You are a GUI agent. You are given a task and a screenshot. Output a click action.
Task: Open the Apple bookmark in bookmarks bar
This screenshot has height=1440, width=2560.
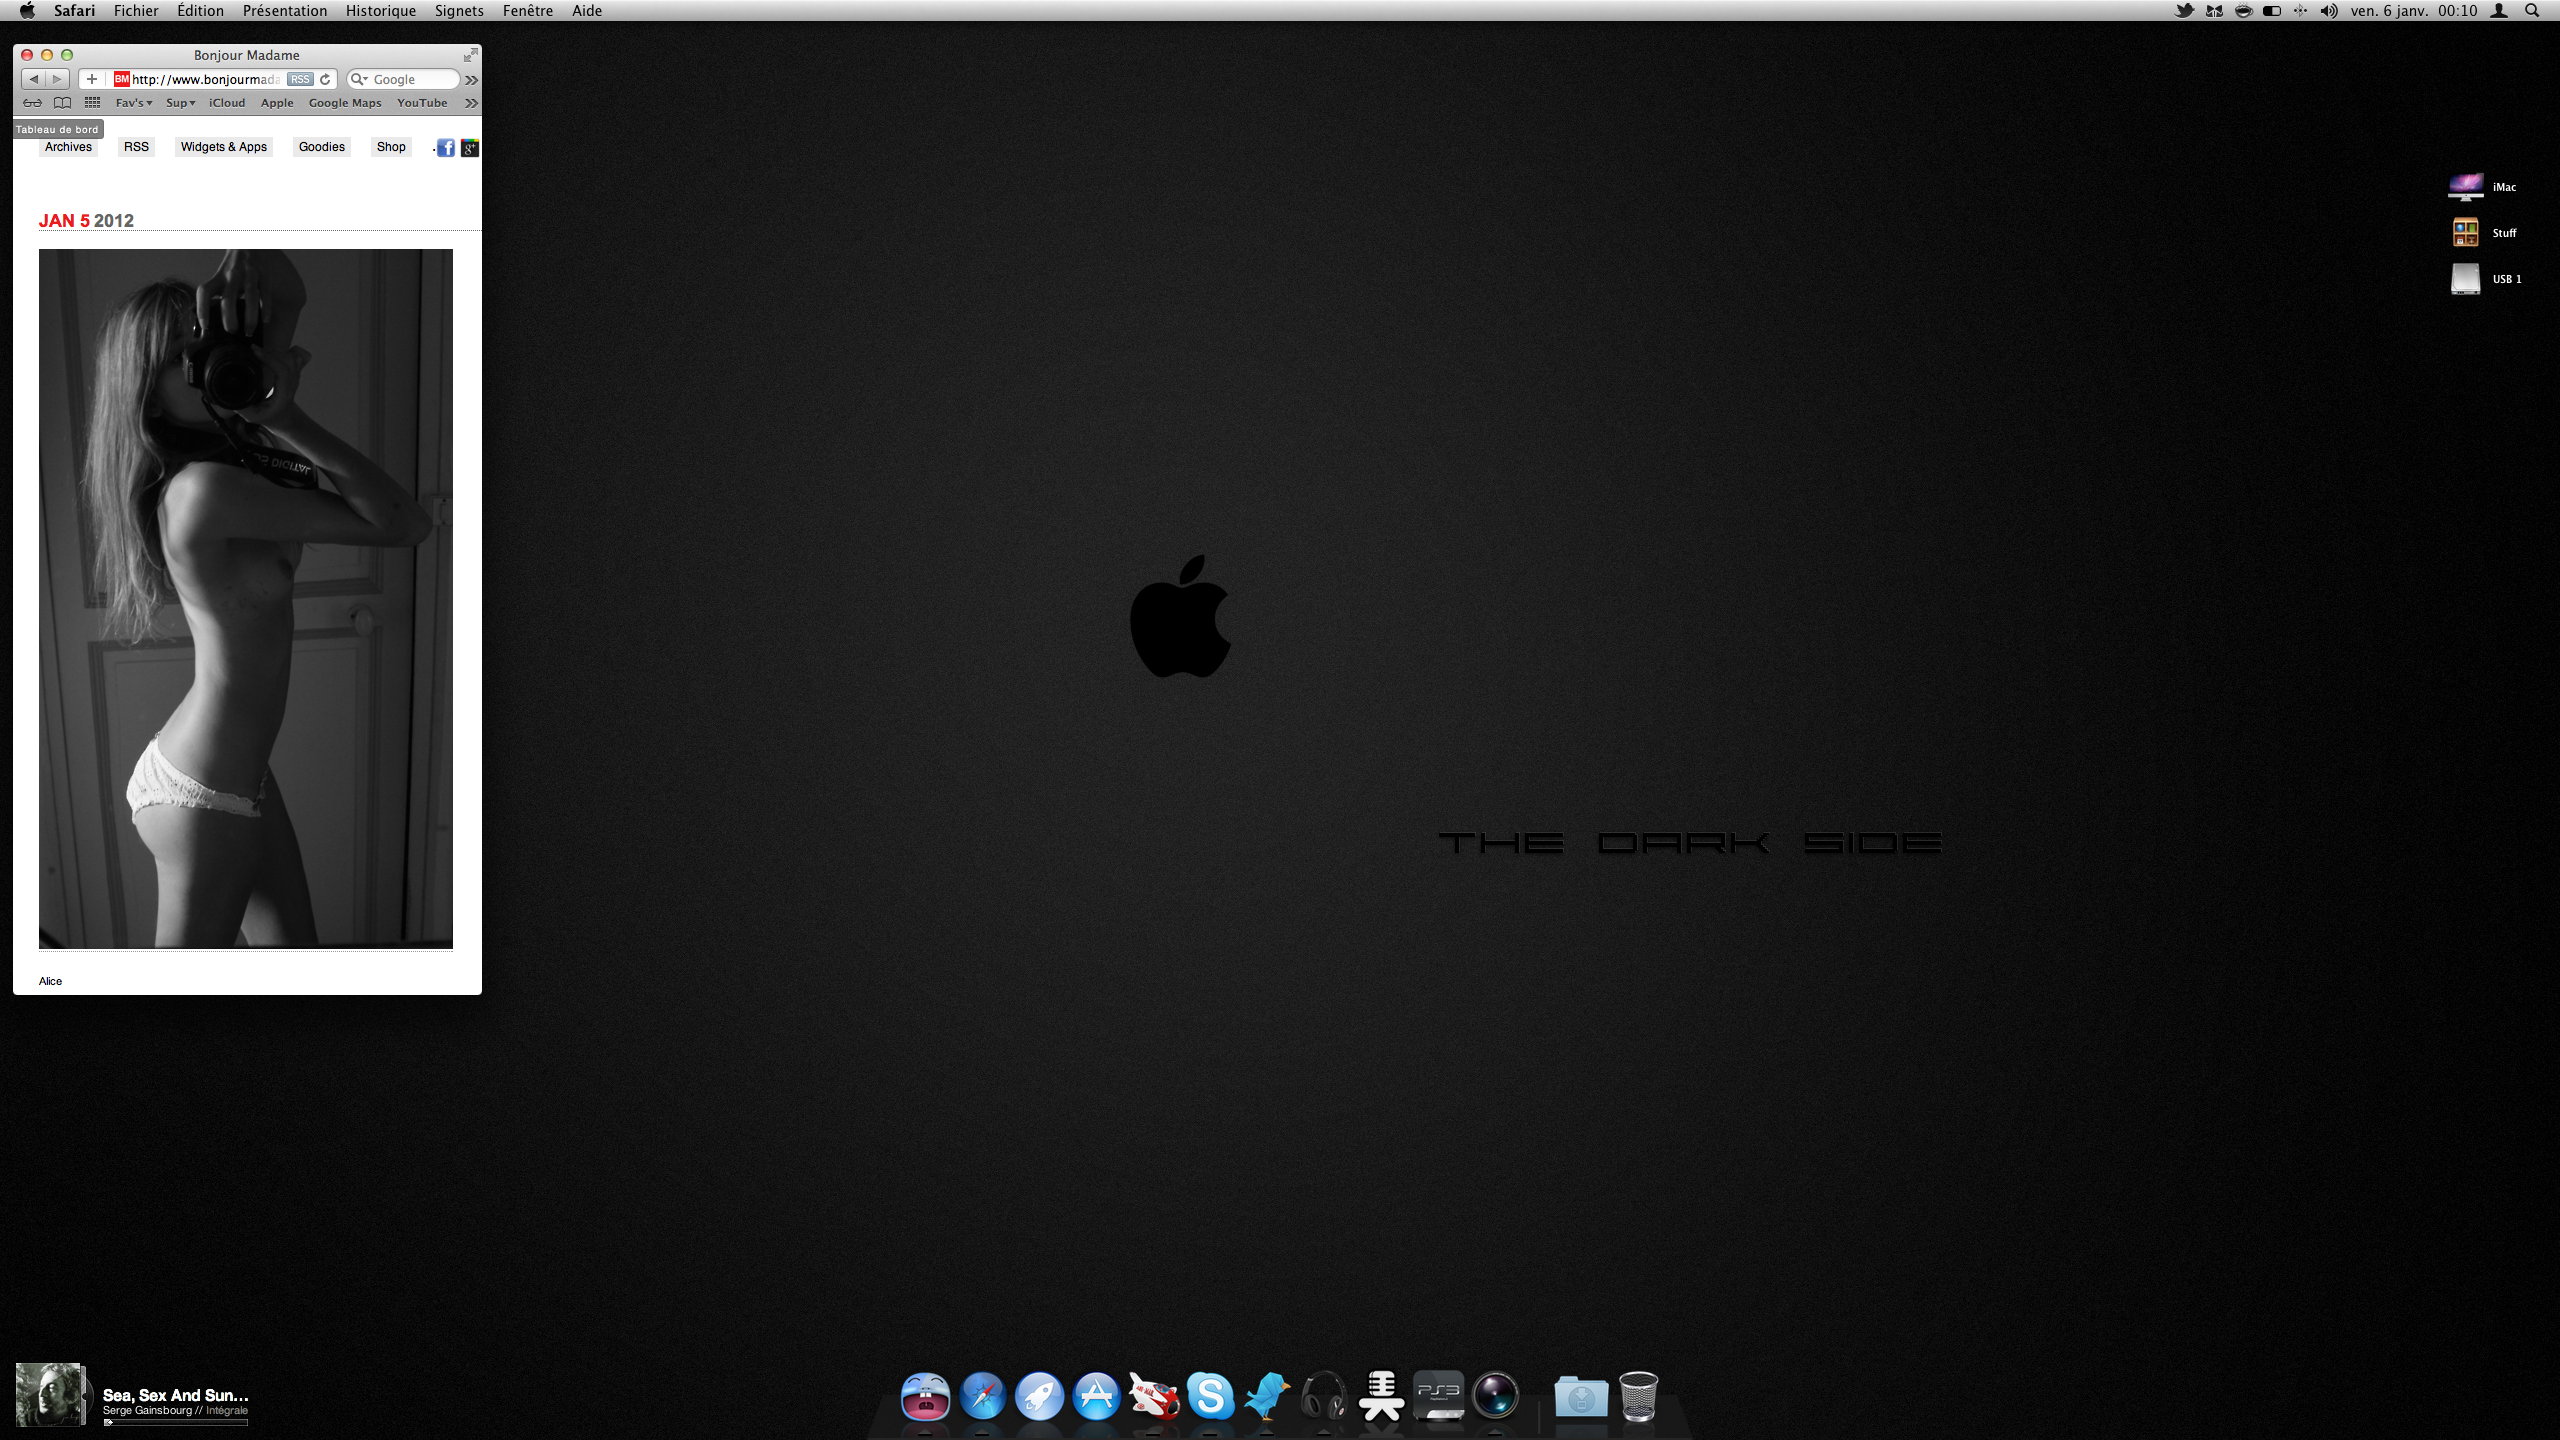(x=277, y=103)
